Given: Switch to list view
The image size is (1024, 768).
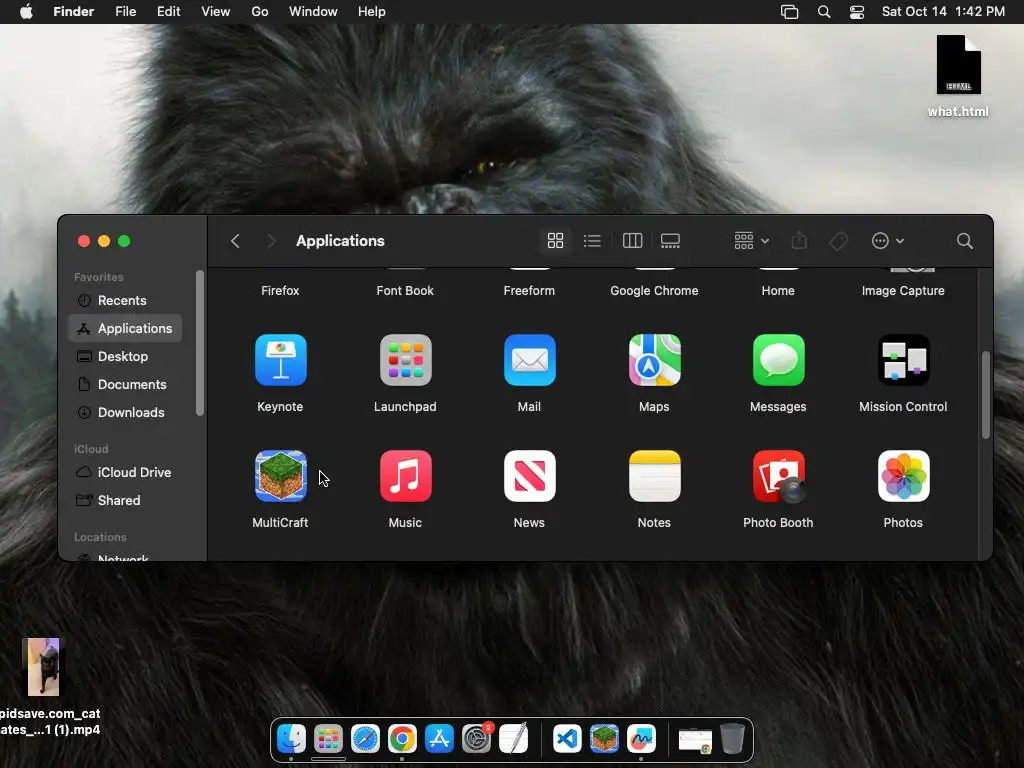Looking at the screenshot, I should tap(592, 241).
